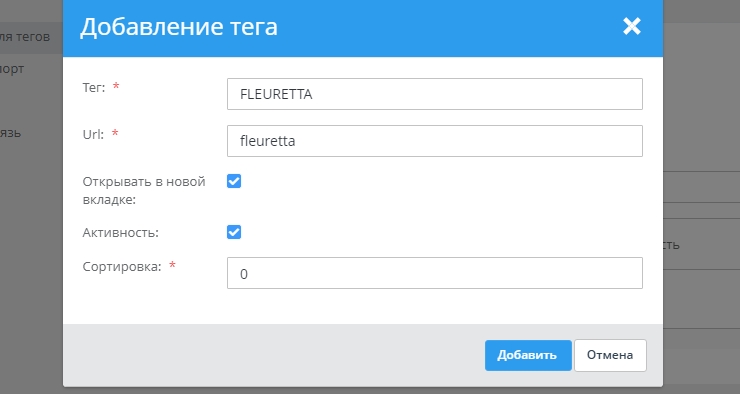Viewport: 740px width, 394px height.
Task: Click the Активность: label text
Action: (x=120, y=233)
